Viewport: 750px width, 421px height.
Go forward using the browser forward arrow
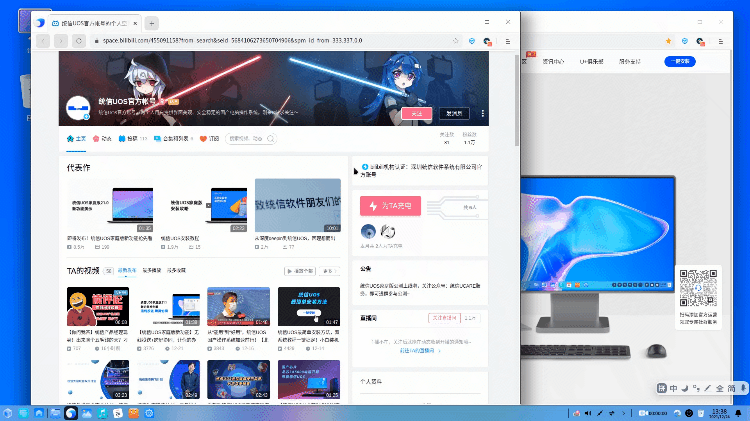point(61,41)
